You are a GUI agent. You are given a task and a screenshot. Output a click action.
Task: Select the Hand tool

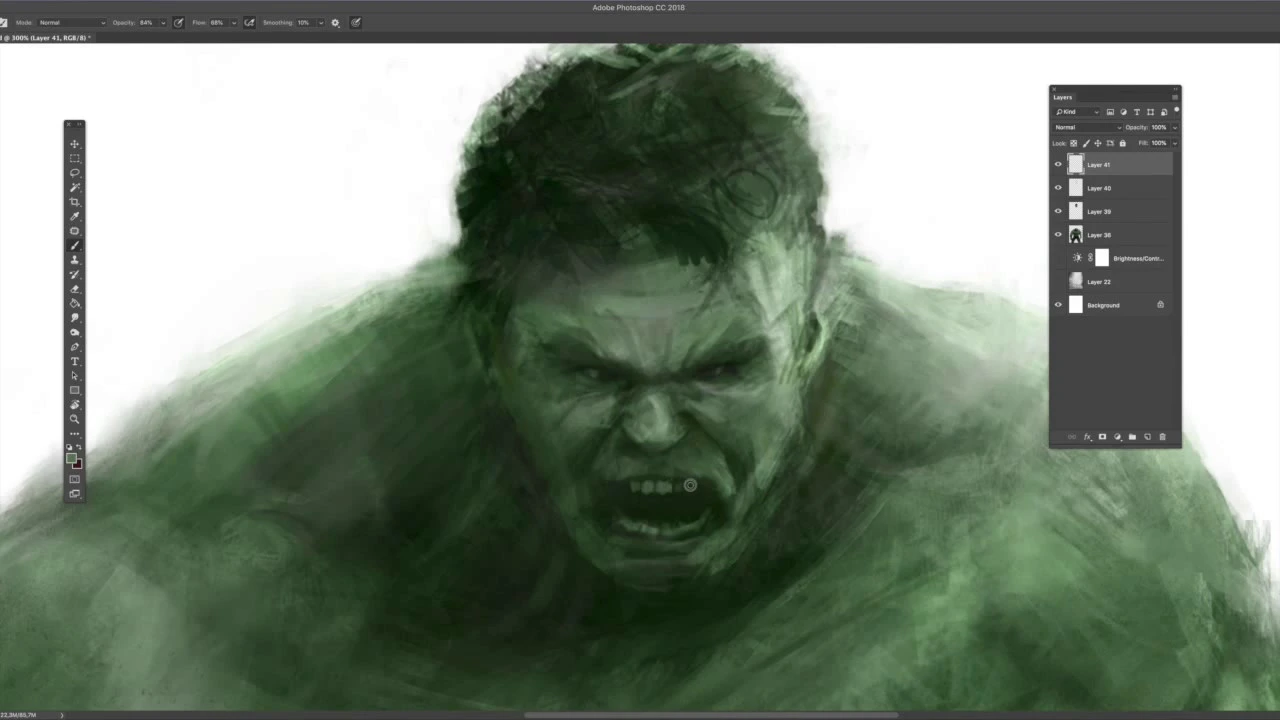click(x=75, y=405)
